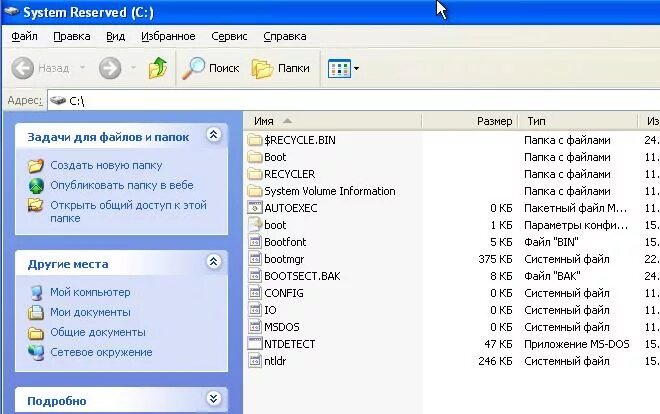Click the Мои документы icon
Screen dimensions: 660x414
point(36,312)
